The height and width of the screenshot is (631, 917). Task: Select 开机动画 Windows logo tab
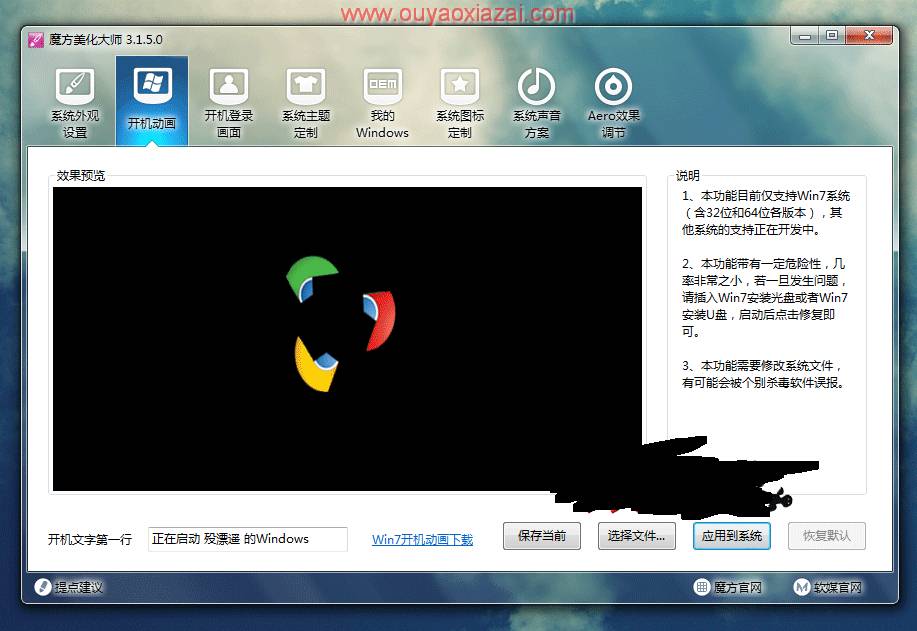coord(152,101)
